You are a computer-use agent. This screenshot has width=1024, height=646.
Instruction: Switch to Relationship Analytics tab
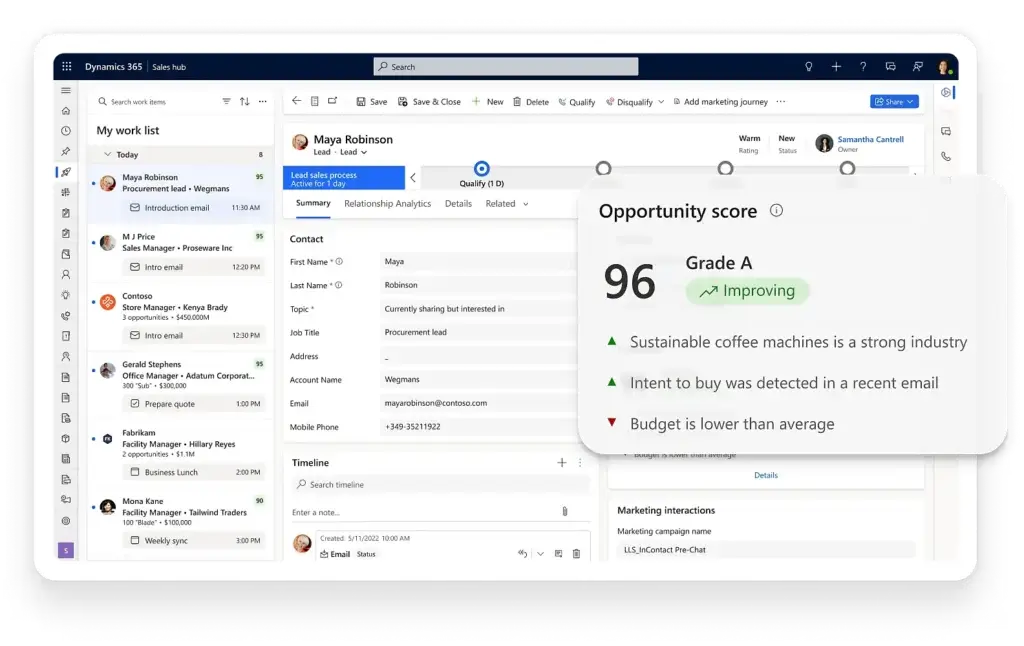[x=387, y=204]
